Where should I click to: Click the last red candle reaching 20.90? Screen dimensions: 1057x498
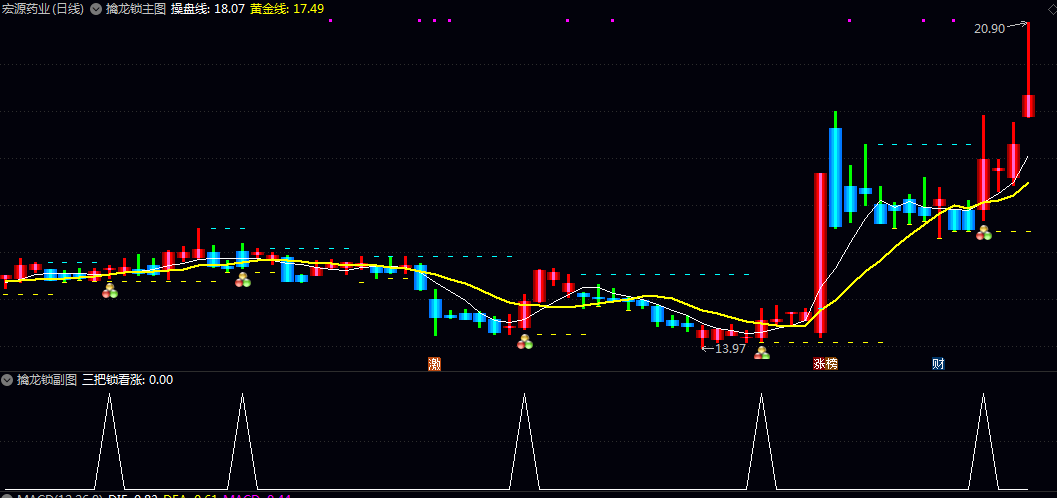click(1028, 106)
